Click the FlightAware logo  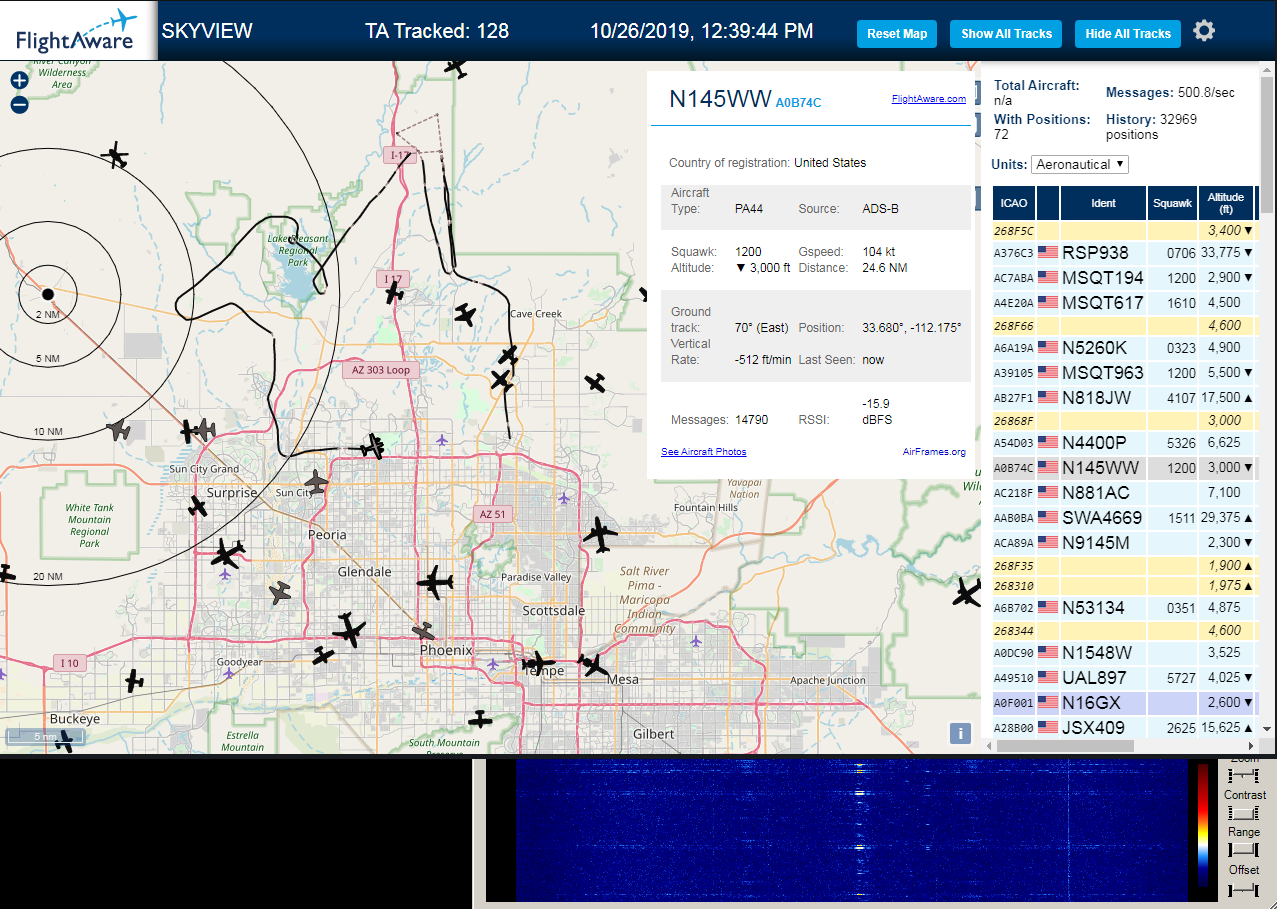(77, 30)
